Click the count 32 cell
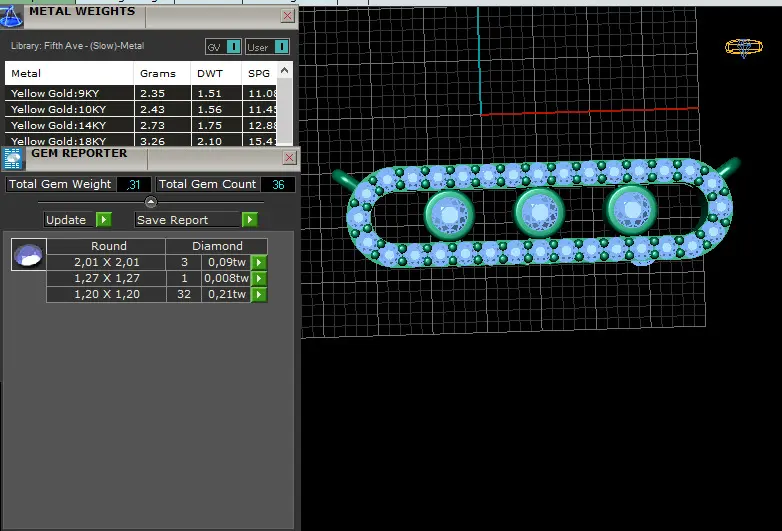This screenshot has width=782, height=531. (184, 294)
